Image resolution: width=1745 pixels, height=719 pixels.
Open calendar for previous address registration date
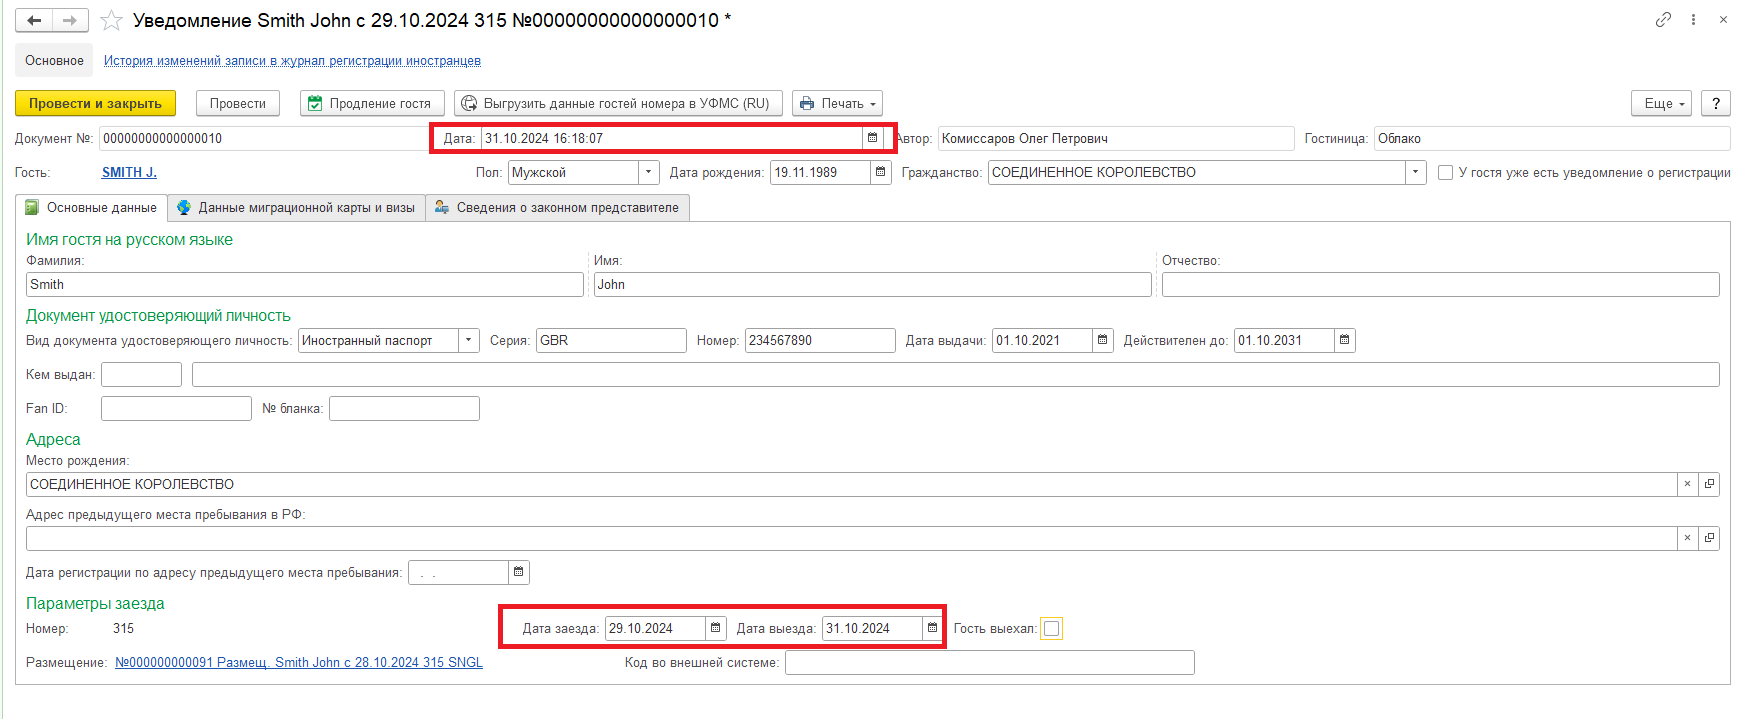click(518, 572)
